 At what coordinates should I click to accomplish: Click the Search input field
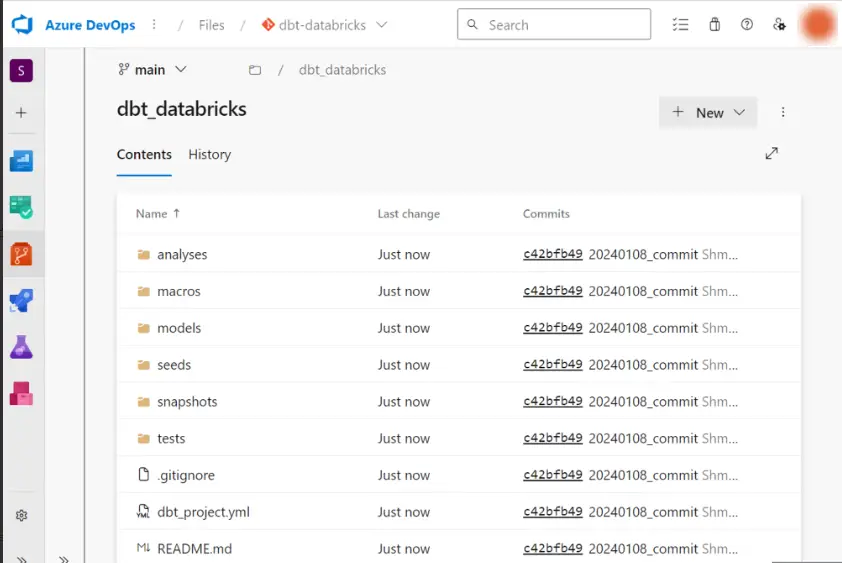tap(554, 24)
